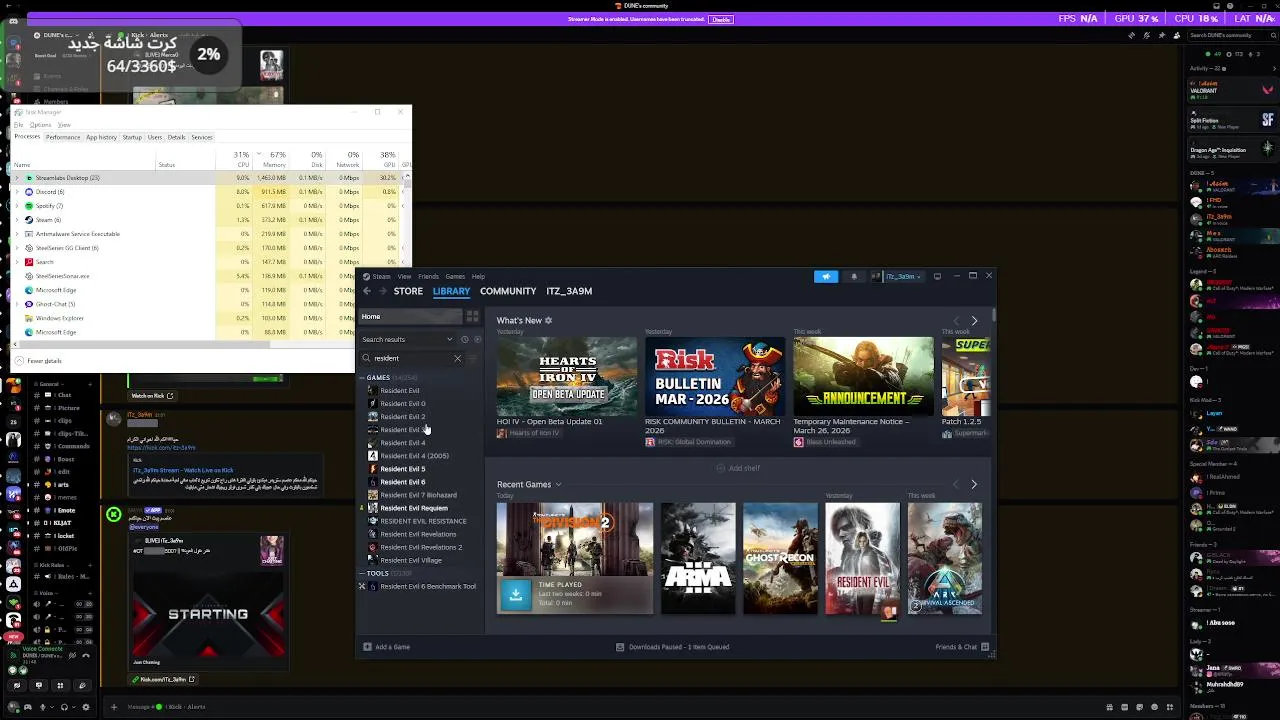Image resolution: width=1280 pixels, height=720 pixels.
Task: Toggle Discord microphone mute button
Action: point(44,707)
